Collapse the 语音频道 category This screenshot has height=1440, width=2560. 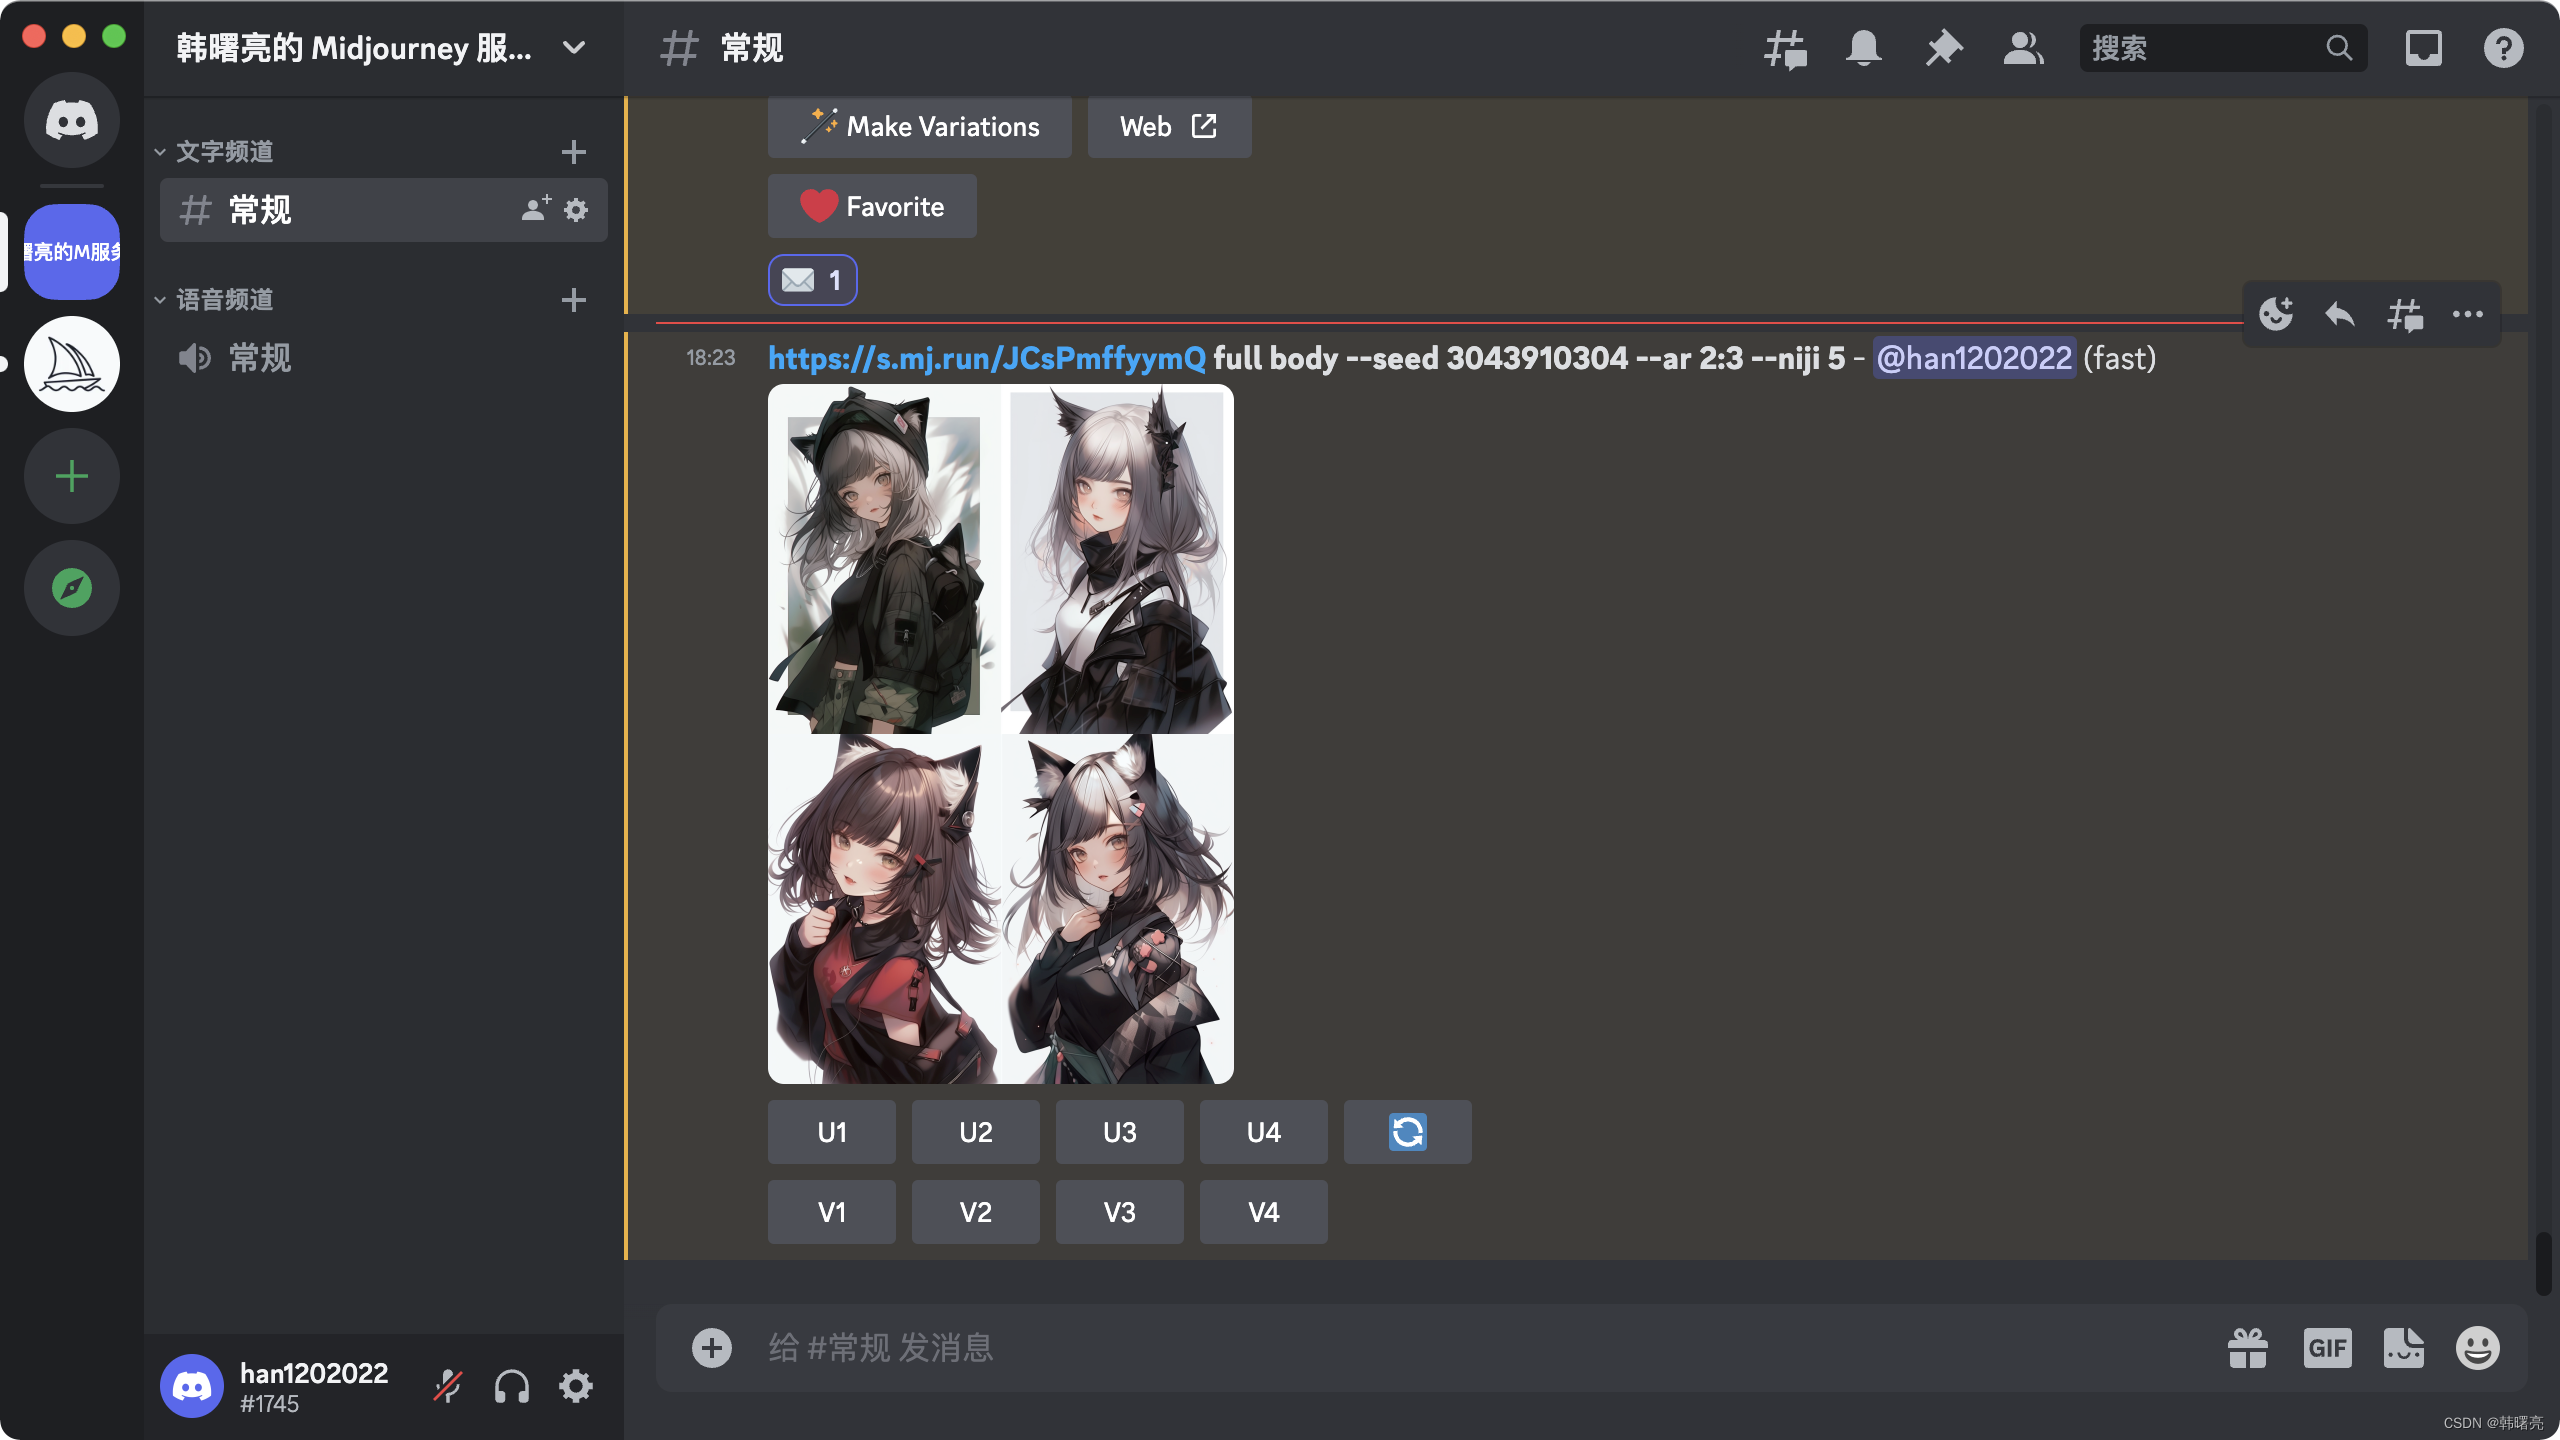tap(224, 300)
